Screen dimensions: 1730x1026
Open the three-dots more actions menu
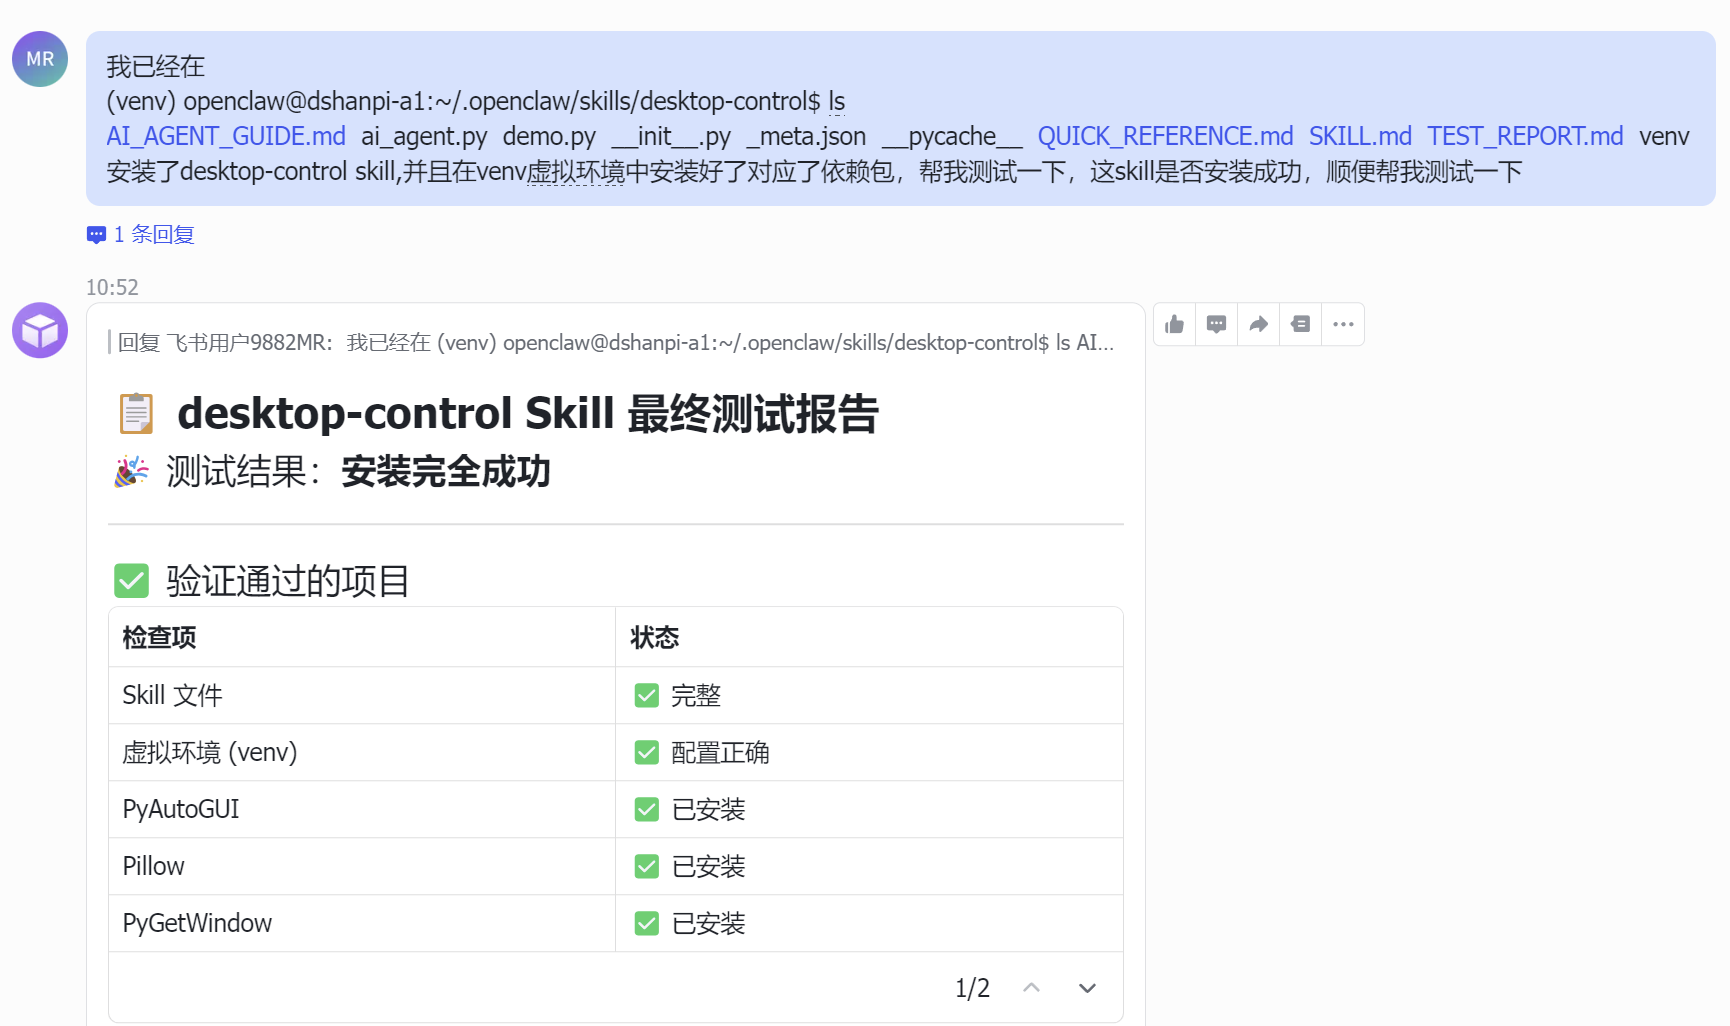(1343, 324)
